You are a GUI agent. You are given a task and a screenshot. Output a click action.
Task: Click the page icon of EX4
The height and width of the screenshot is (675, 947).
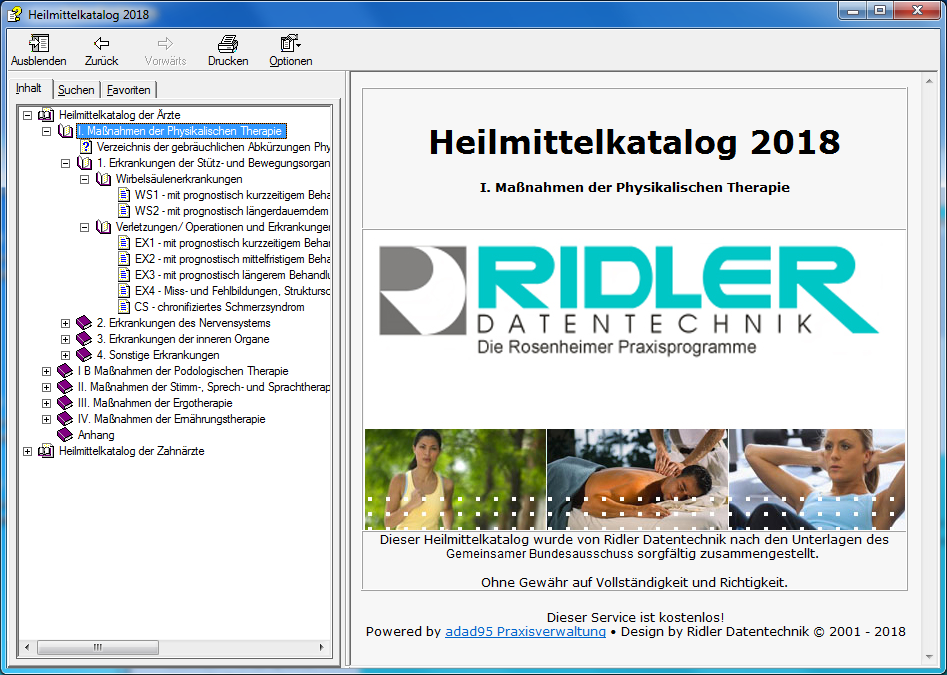(124, 291)
